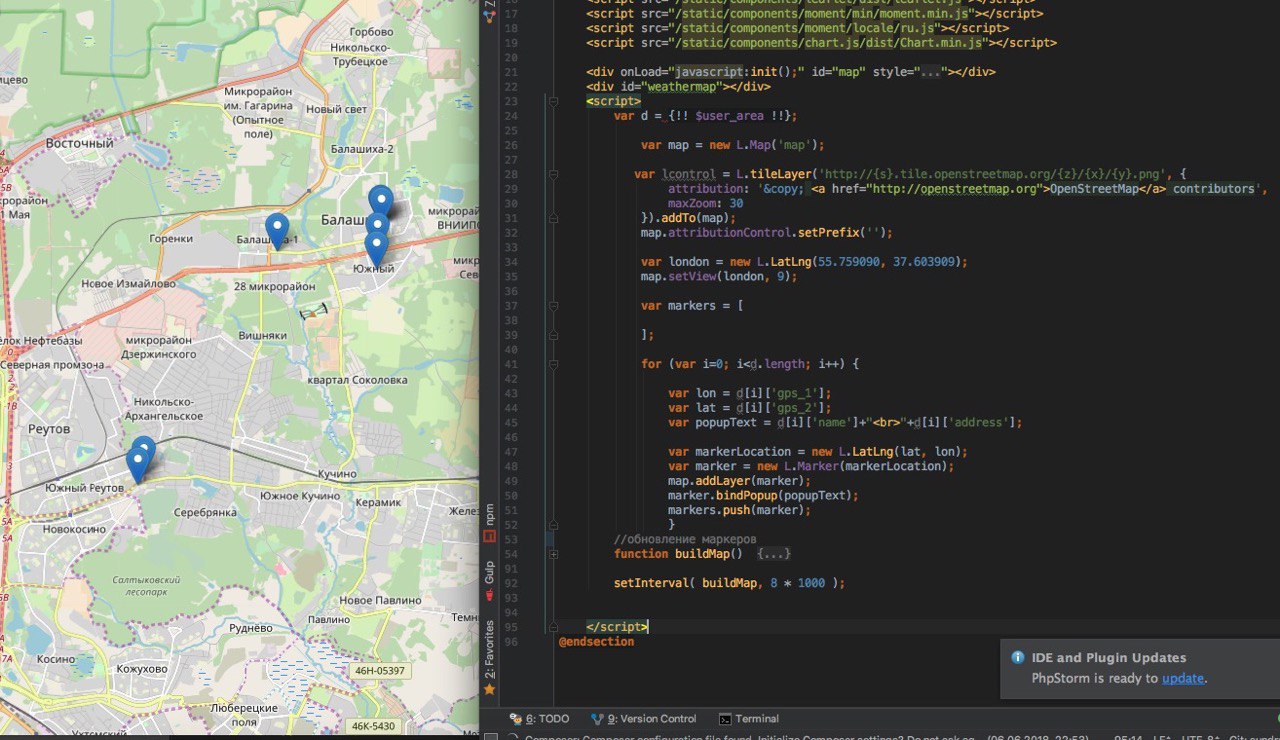Screen dimensions: 1280x740
Task: Expand the folded buildMap function at line 54
Action: pyautogui.click(x=553, y=553)
